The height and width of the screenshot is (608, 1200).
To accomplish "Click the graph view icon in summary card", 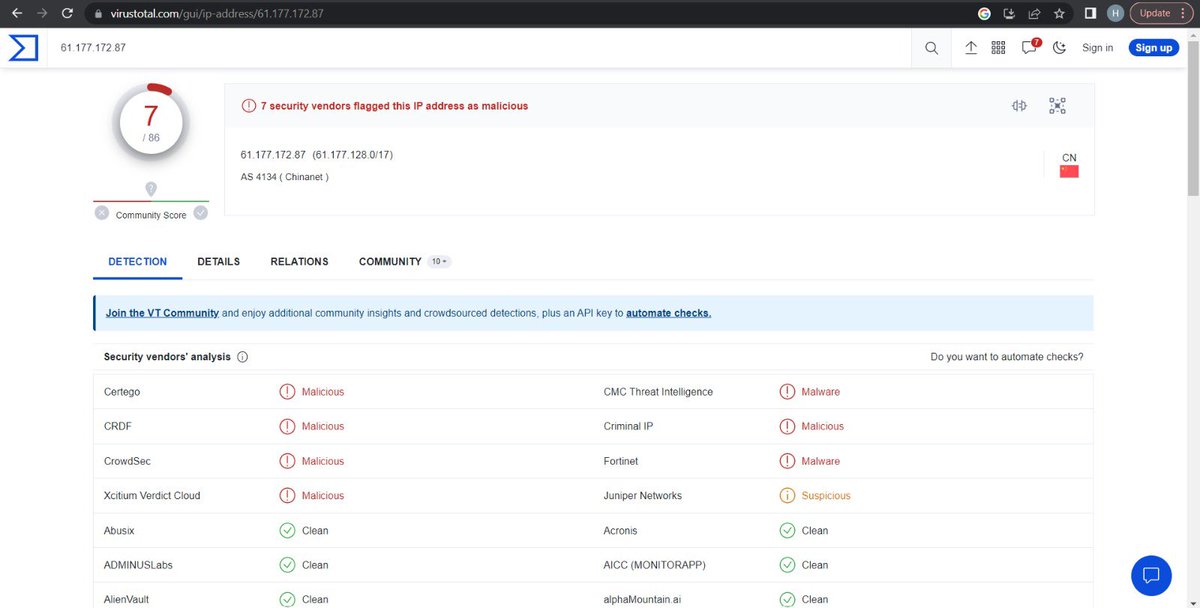I will 1057,105.
